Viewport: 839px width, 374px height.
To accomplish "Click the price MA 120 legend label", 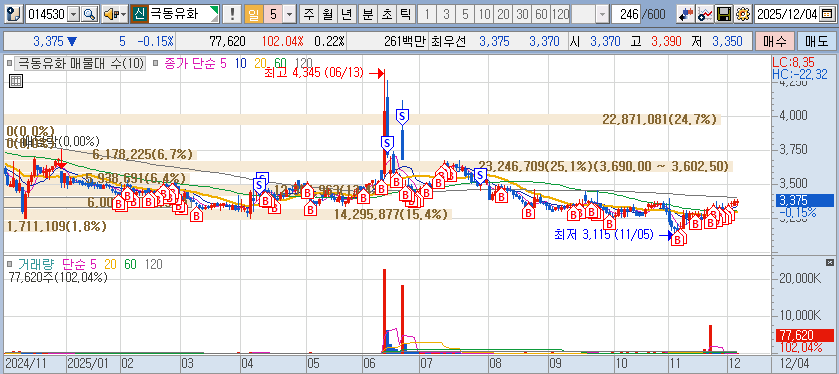I will (303, 64).
